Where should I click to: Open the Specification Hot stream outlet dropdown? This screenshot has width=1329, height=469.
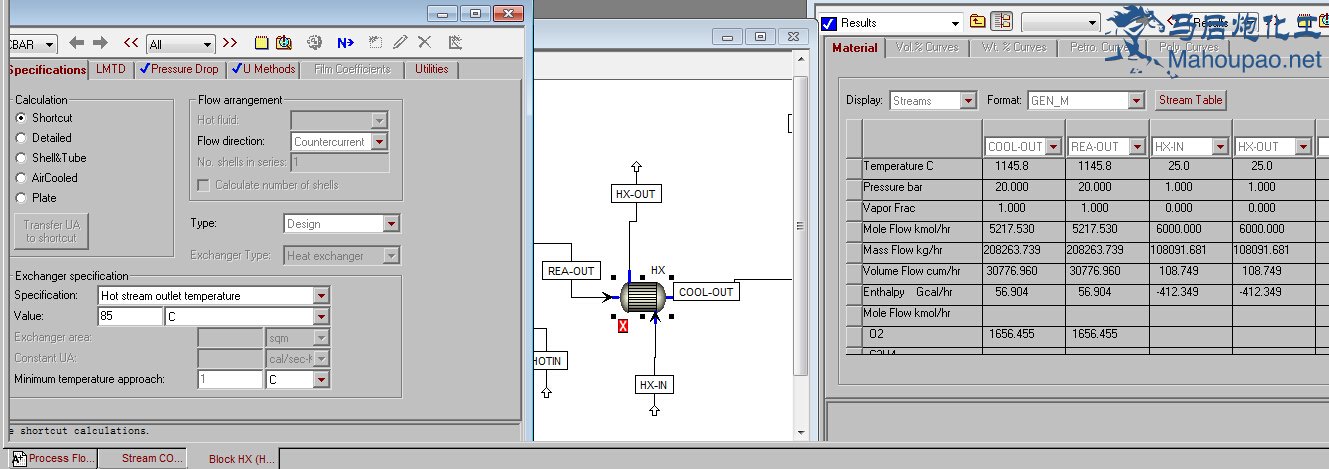tap(320, 296)
